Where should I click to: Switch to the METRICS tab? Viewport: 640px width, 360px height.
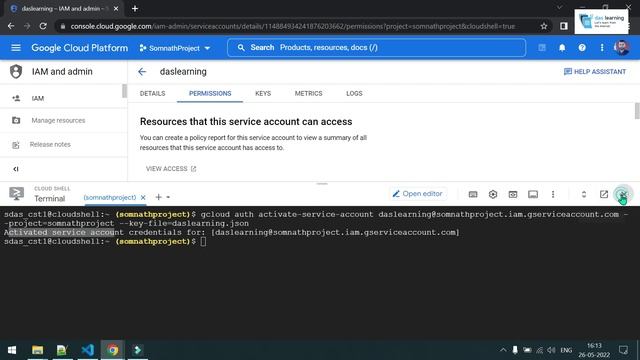coord(309,93)
